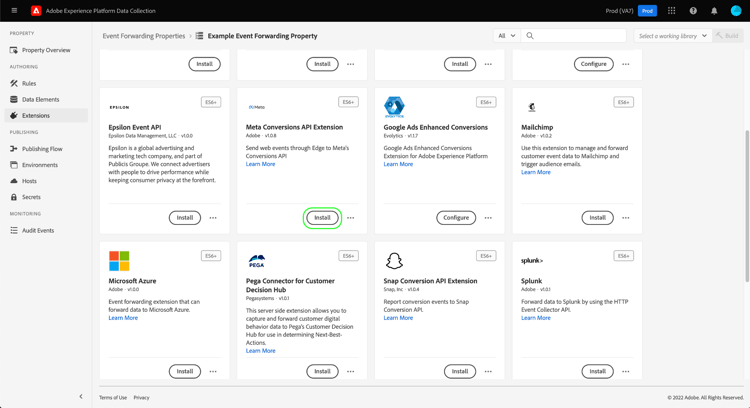Install the Pega Connector extension
Screen dimensions: 750x408
pos(322,371)
